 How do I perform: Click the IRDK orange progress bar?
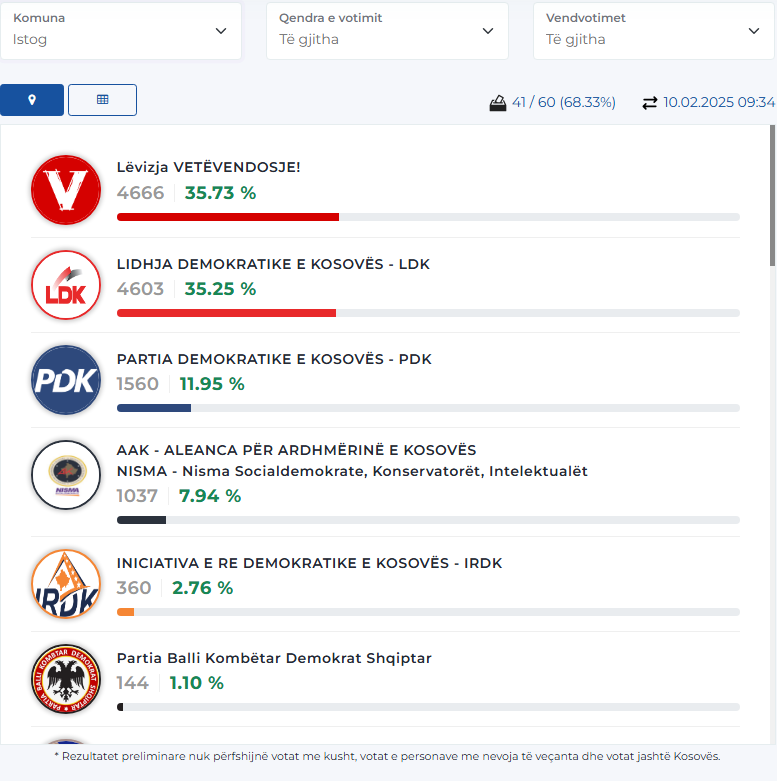[428, 612]
